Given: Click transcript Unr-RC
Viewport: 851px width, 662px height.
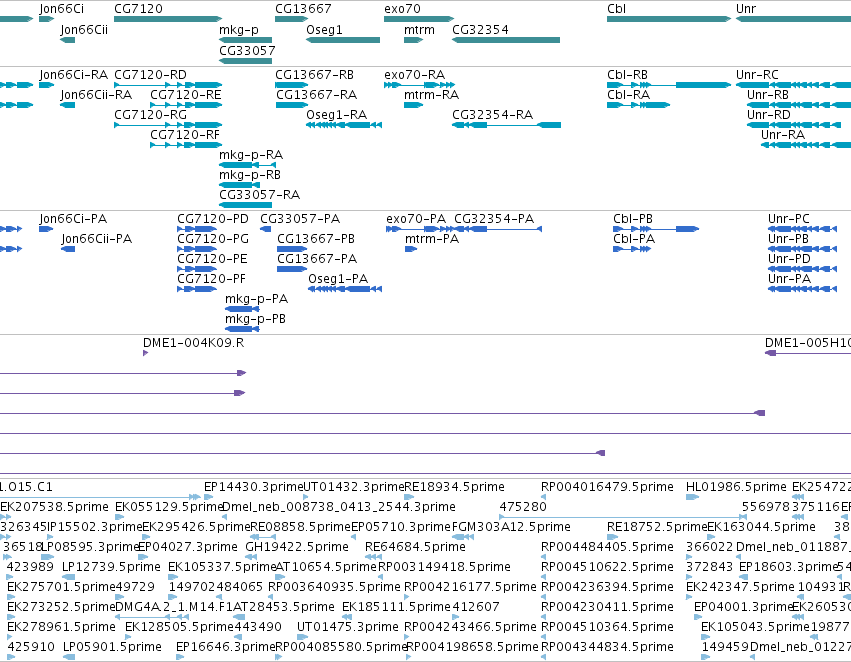Looking at the screenshot, I should (793, 85).
